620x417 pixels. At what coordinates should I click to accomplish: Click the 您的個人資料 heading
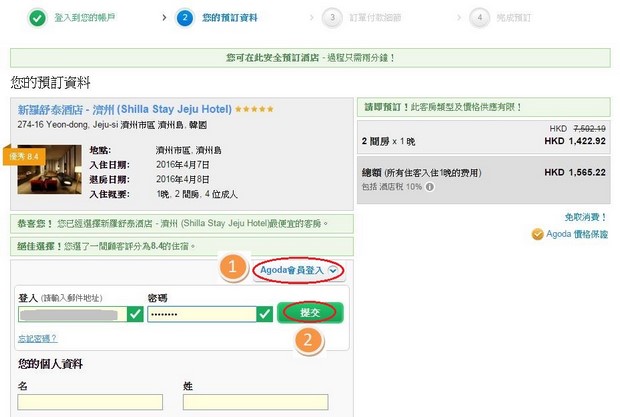[50, 364]
